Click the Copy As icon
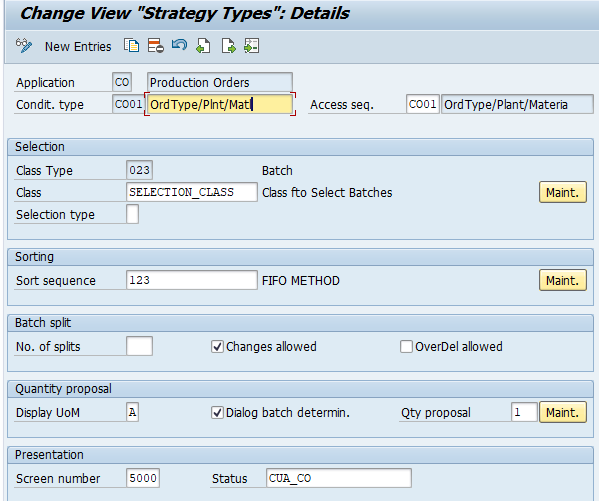Screen dimensions: 599x501 point(131,45)
